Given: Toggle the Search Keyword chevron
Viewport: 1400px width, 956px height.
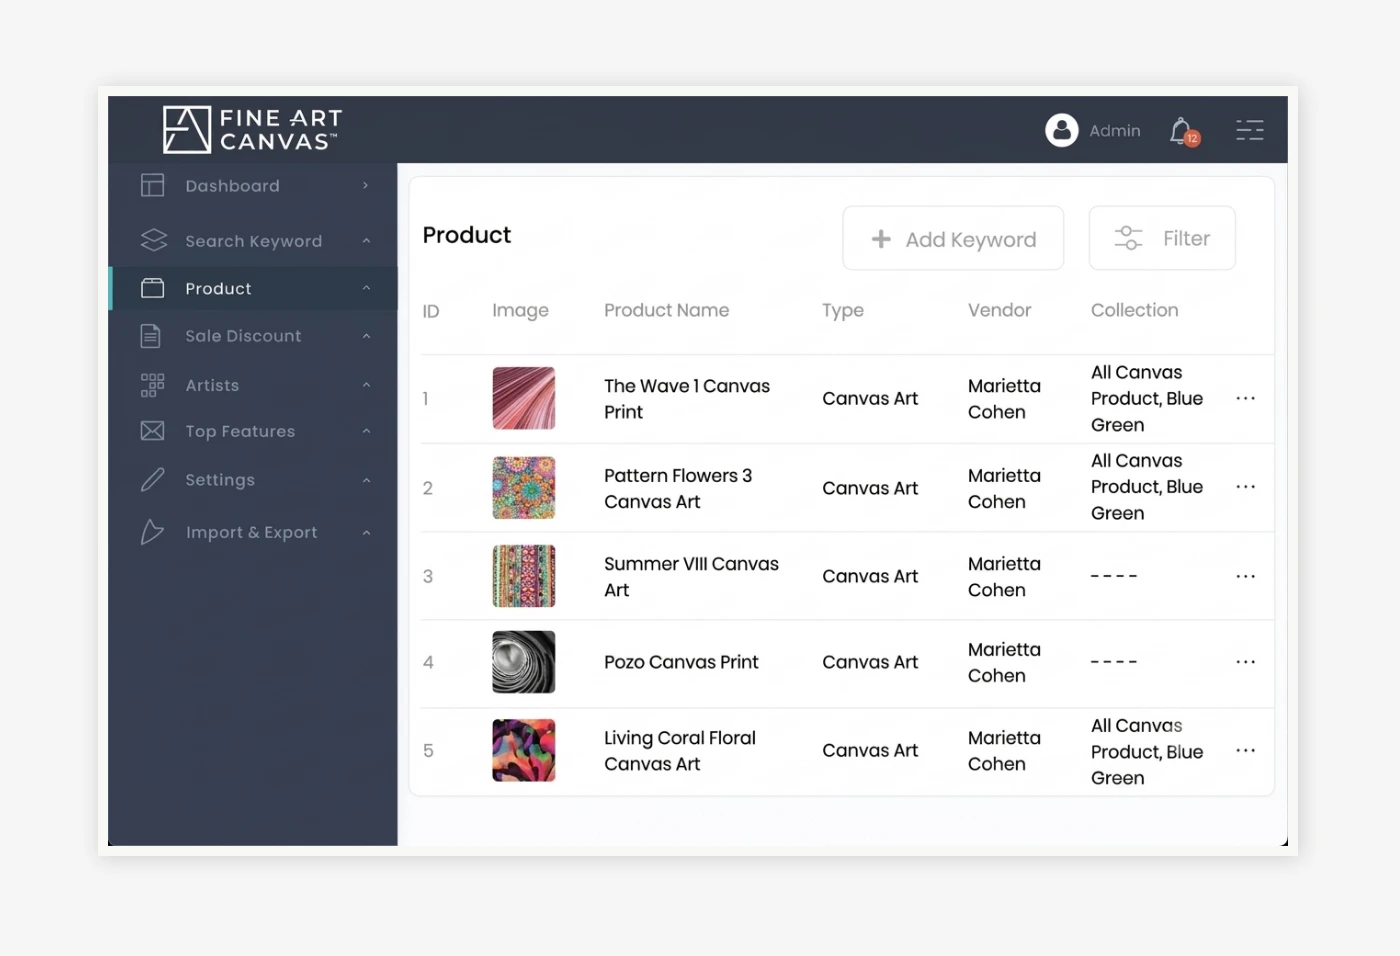Looking at the screenshot, I should (366, 240).
